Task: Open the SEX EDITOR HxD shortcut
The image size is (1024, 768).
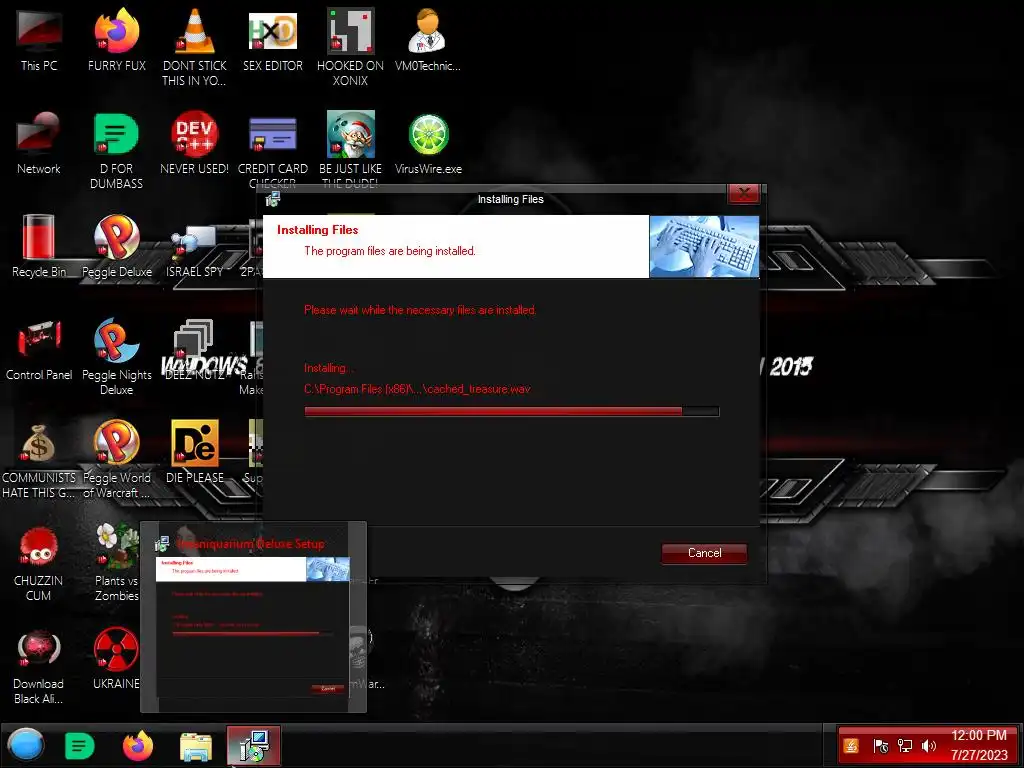Action: pyautogui.click(x=273, y=39)
